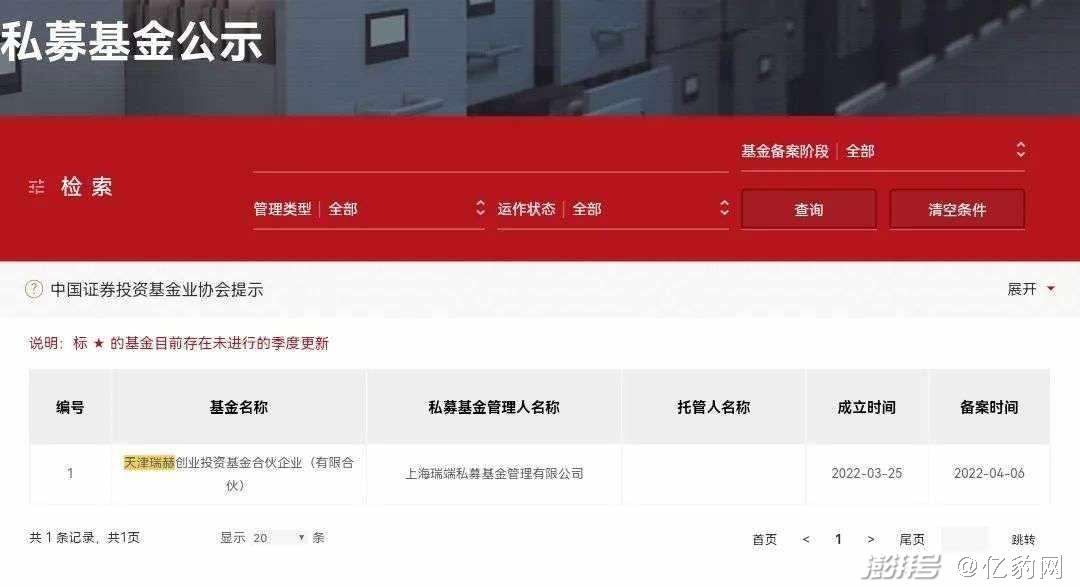Go to the next page with the > arrow

coord(871,539)
